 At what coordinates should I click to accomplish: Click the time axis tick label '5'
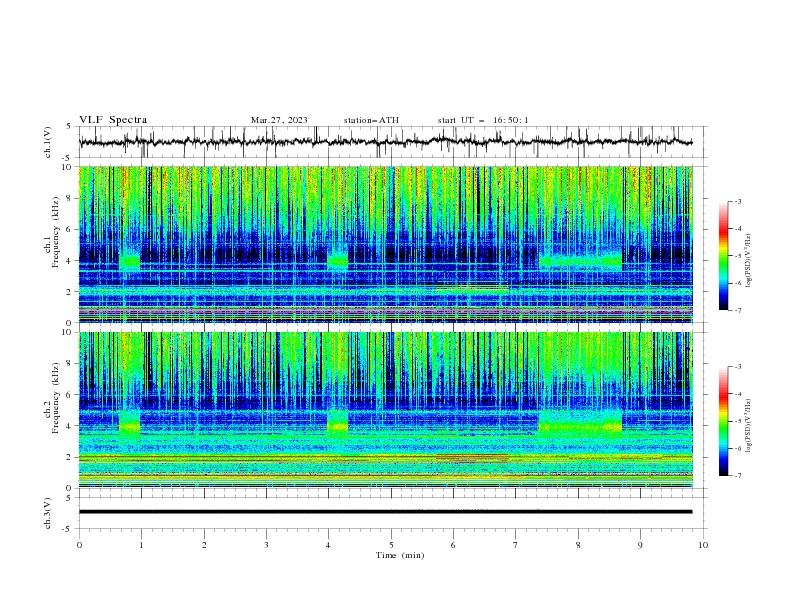coord(391,545)
